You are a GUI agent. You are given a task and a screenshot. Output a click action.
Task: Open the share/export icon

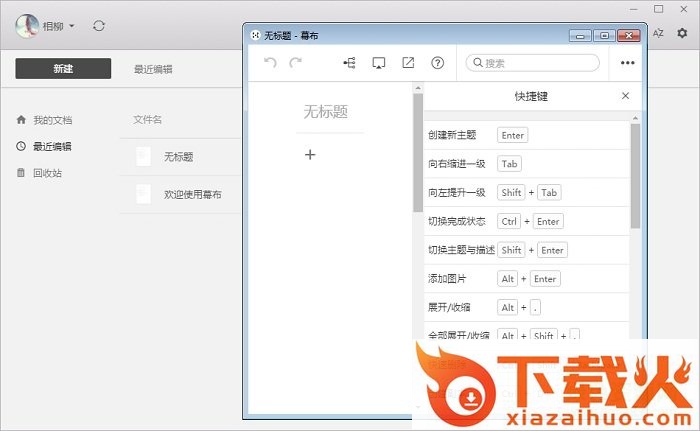click(408, 63)
